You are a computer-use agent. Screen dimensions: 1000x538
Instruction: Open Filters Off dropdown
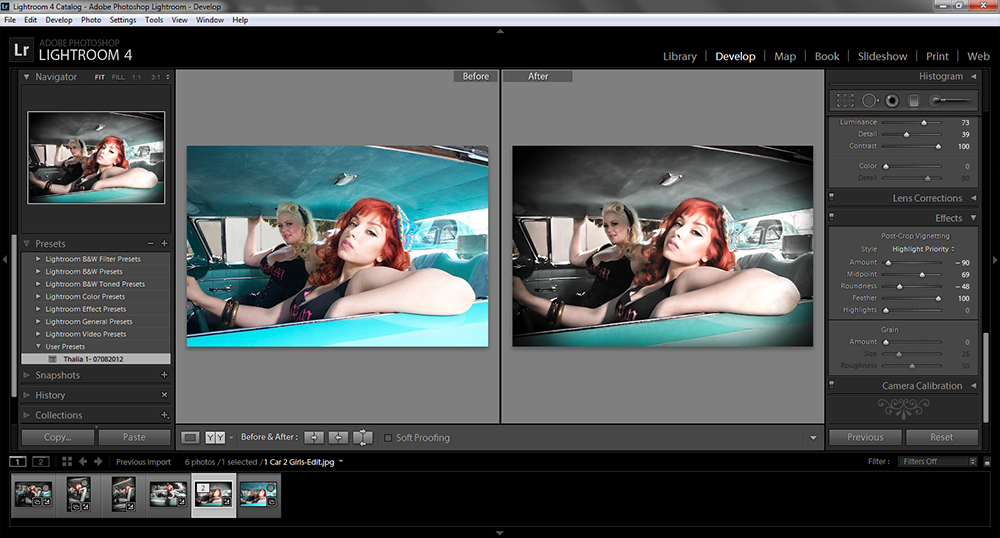(937, 462)
